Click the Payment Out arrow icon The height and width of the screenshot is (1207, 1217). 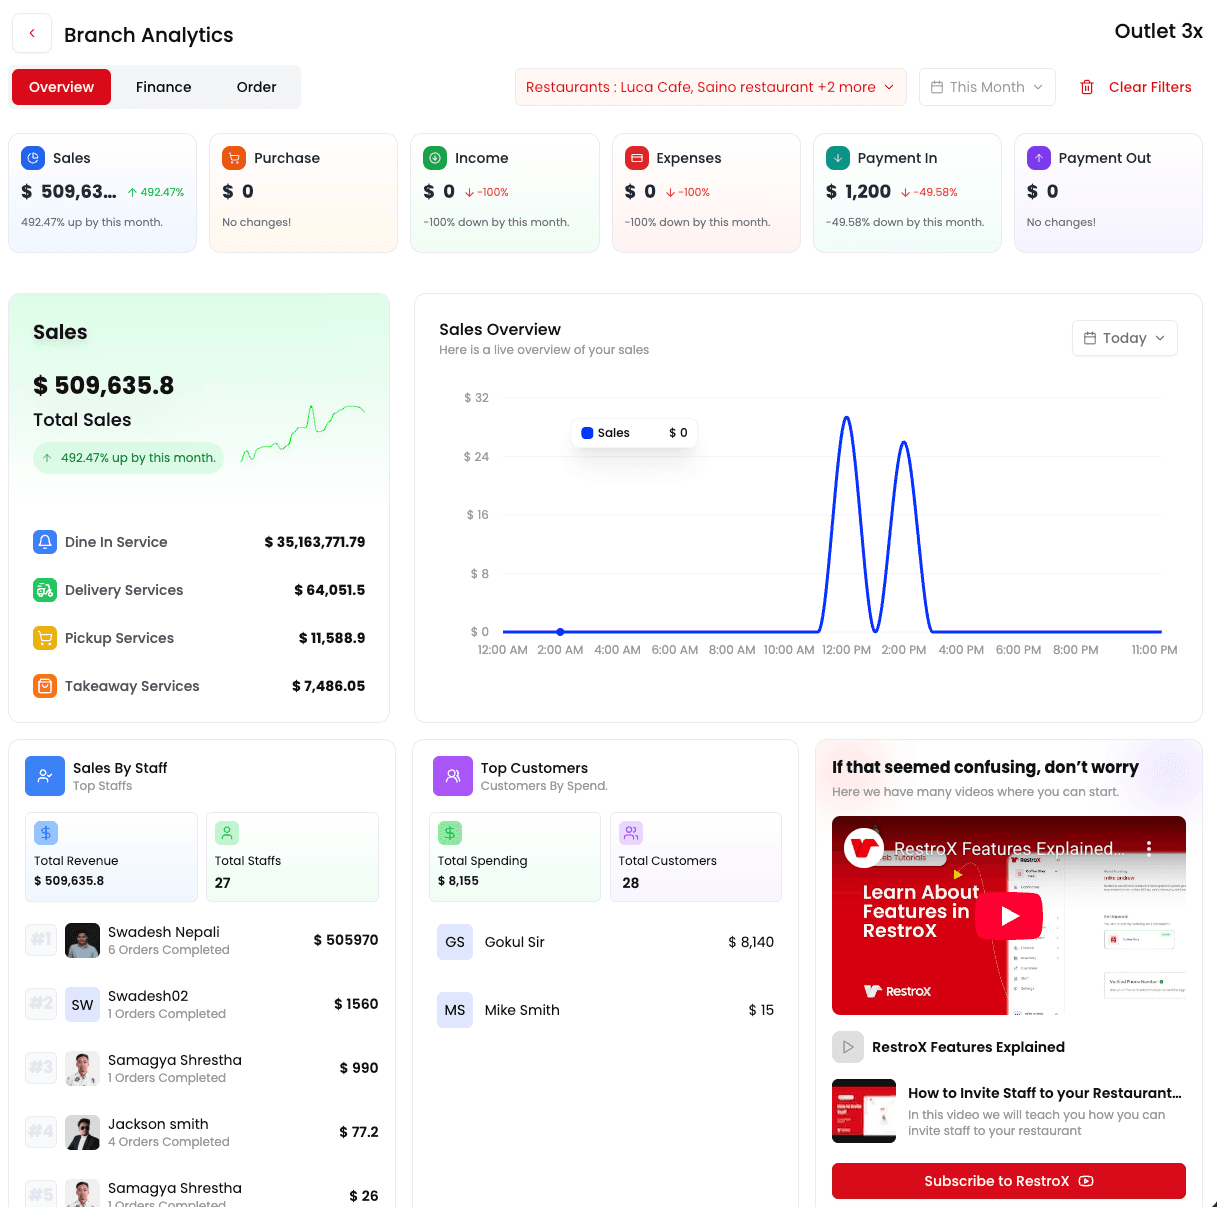point(1039,158)
